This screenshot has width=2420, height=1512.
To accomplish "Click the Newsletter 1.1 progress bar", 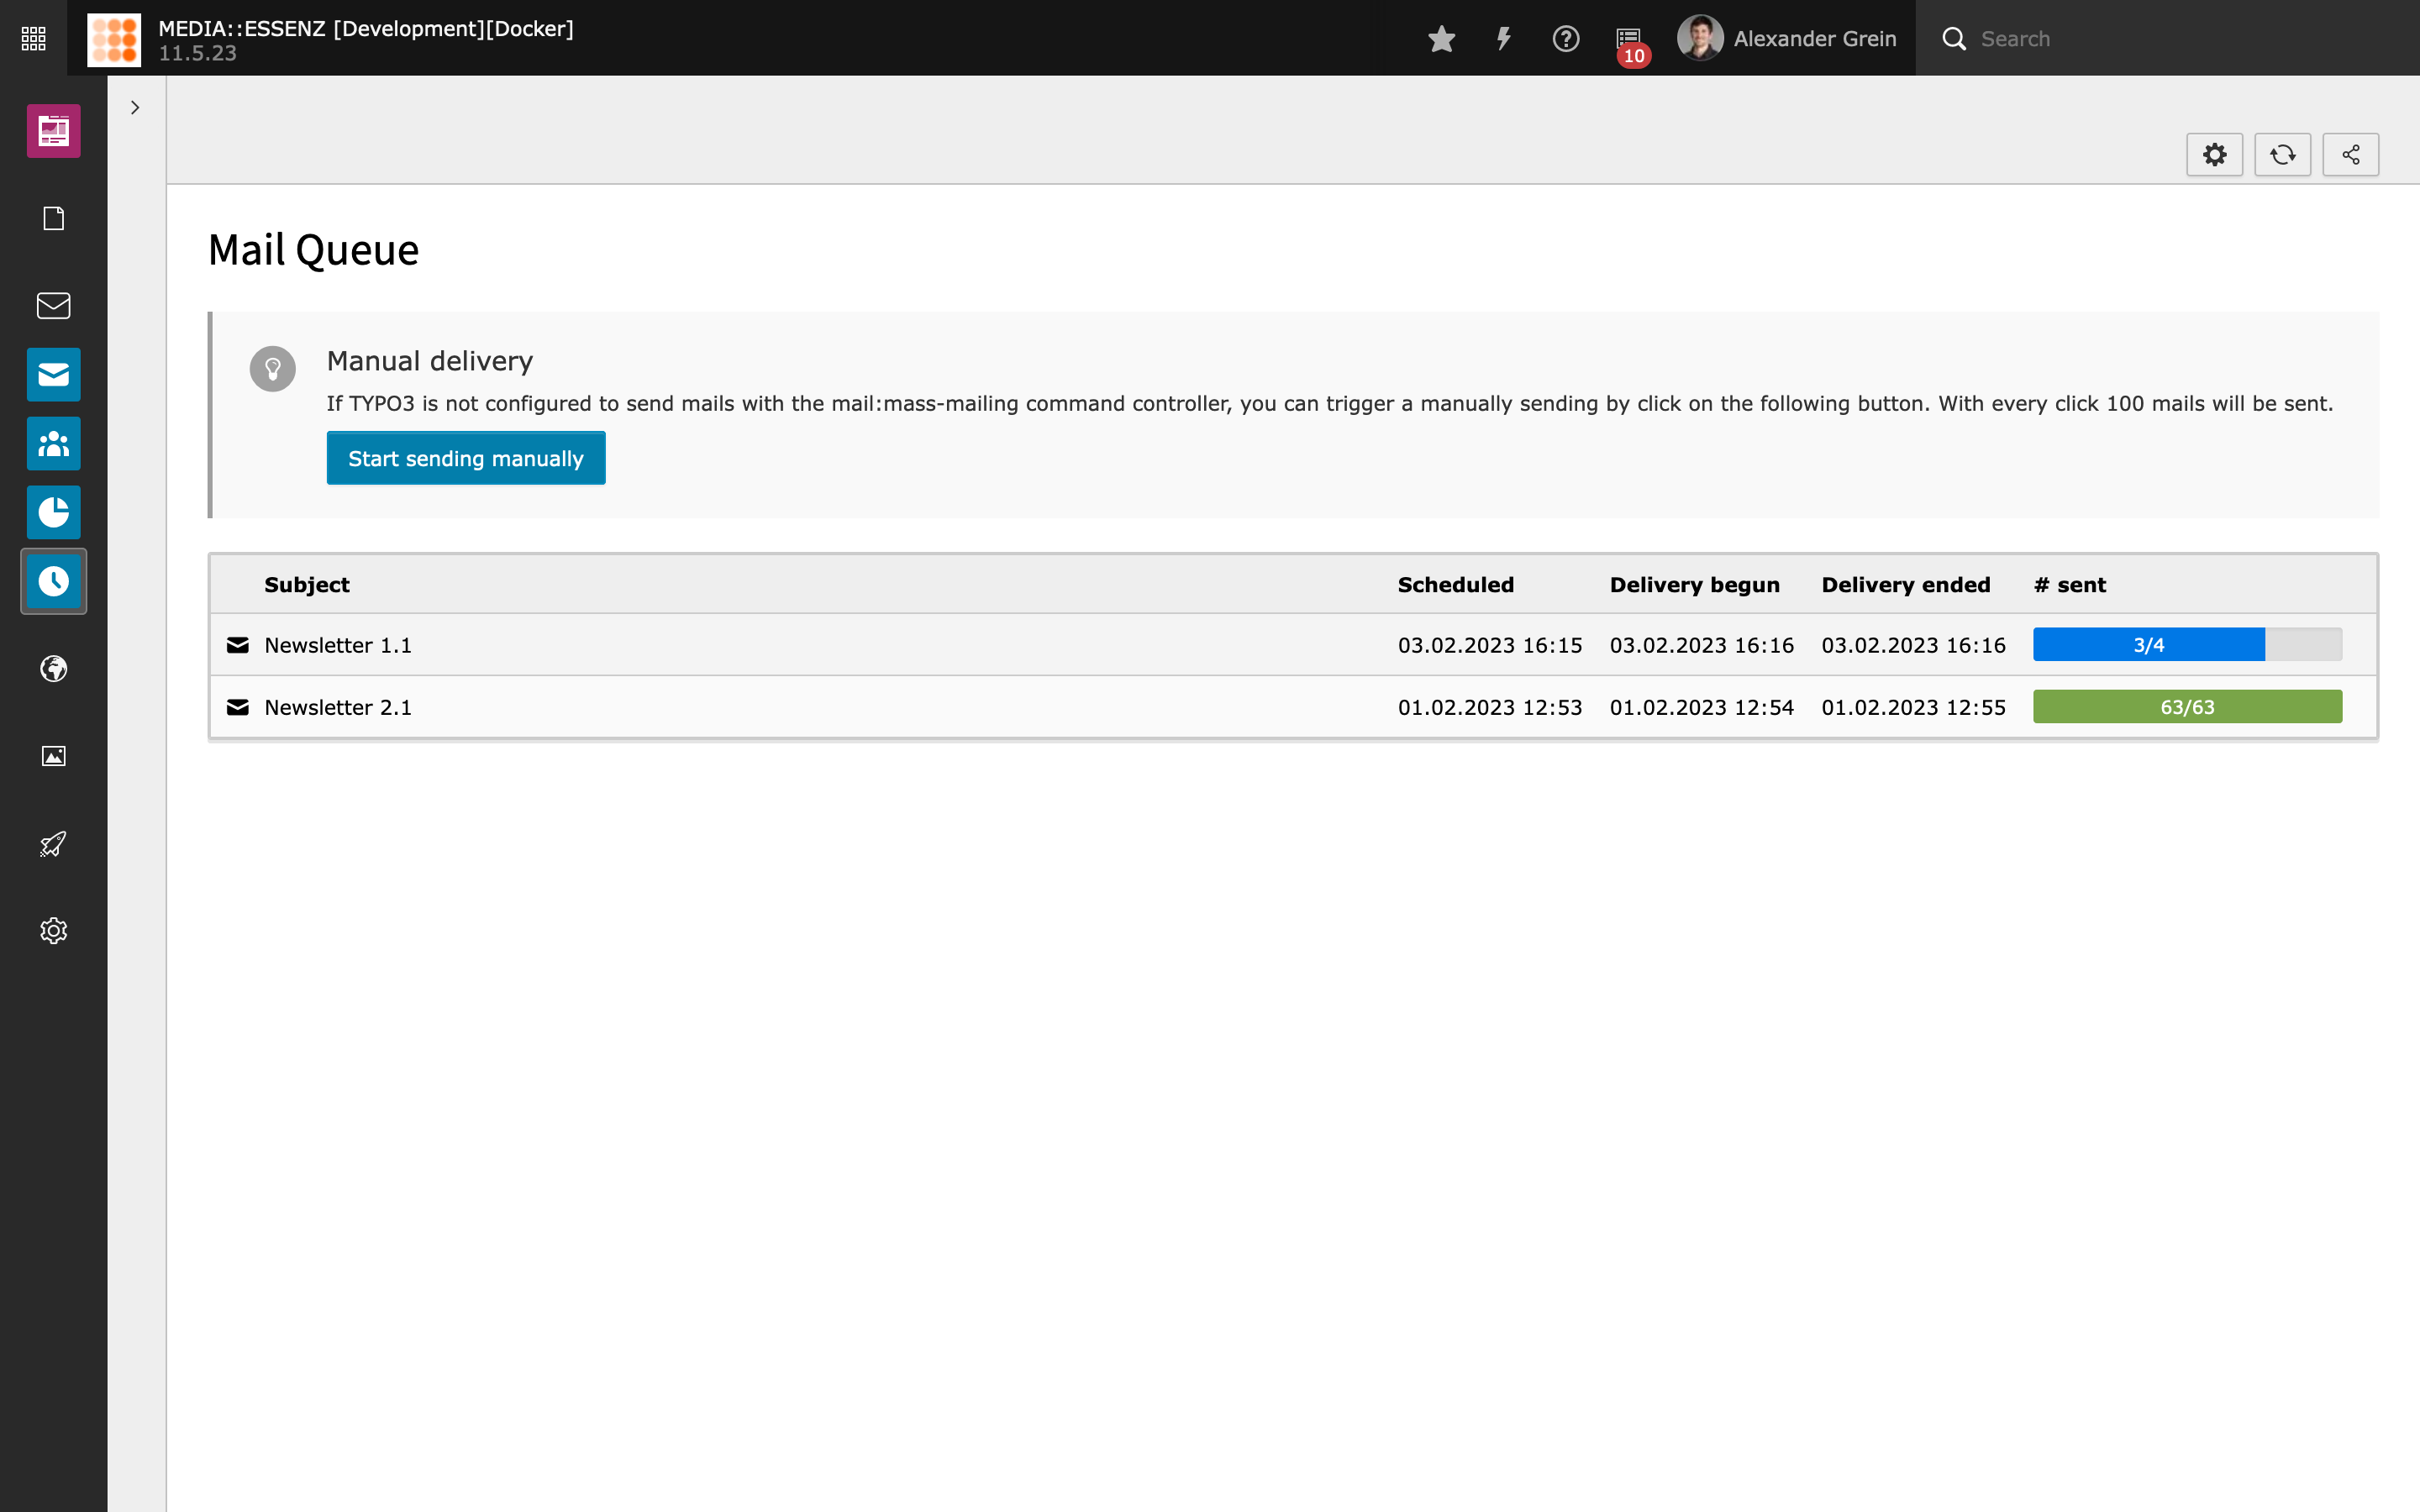I will 2186,645.
